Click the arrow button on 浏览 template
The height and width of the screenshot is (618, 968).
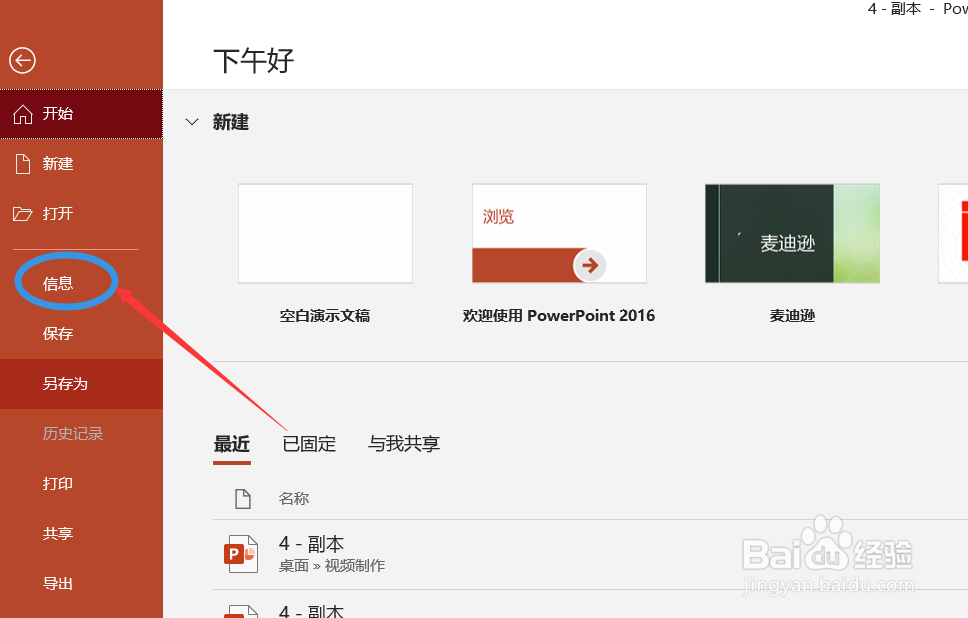point(590,265)
